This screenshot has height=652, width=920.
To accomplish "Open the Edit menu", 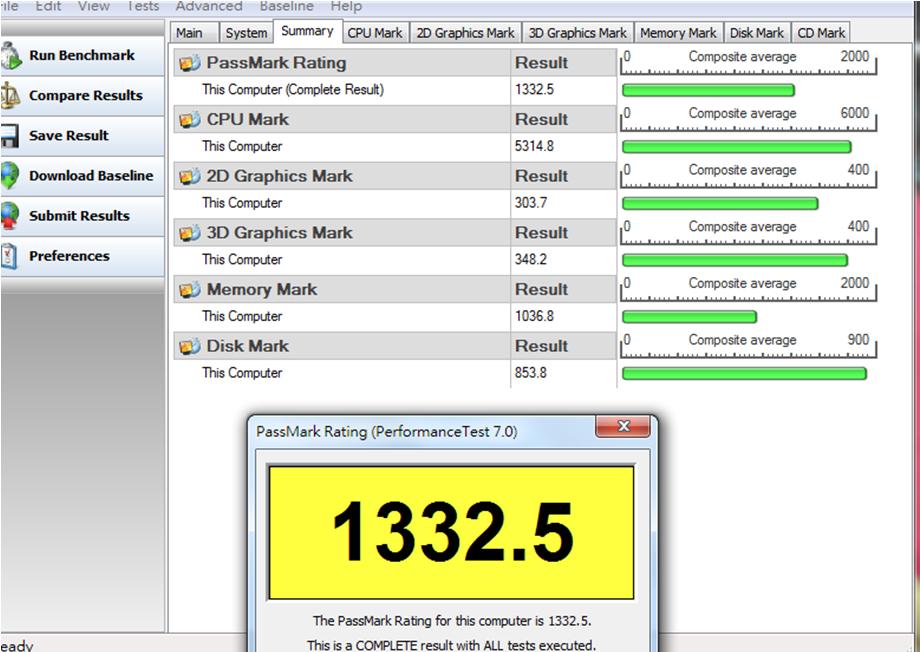I will click(48, 6).
